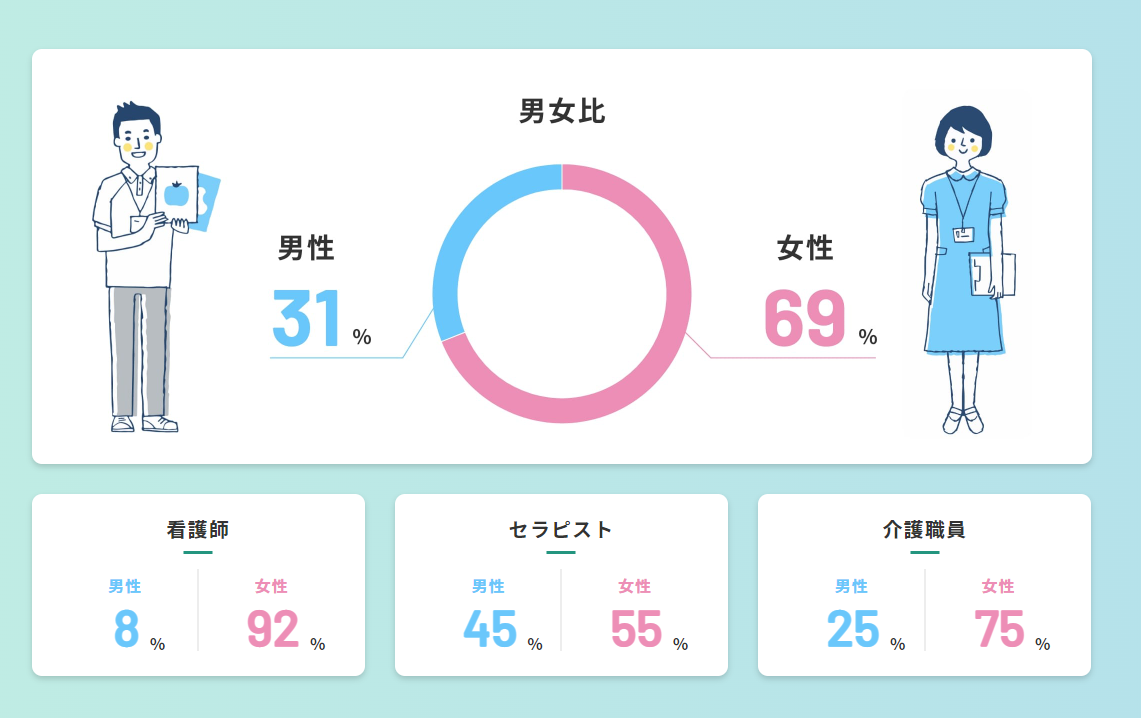Click the 男性 label in 看護師 card
This screenshot has width=1141, height=718.
[124, 586]
